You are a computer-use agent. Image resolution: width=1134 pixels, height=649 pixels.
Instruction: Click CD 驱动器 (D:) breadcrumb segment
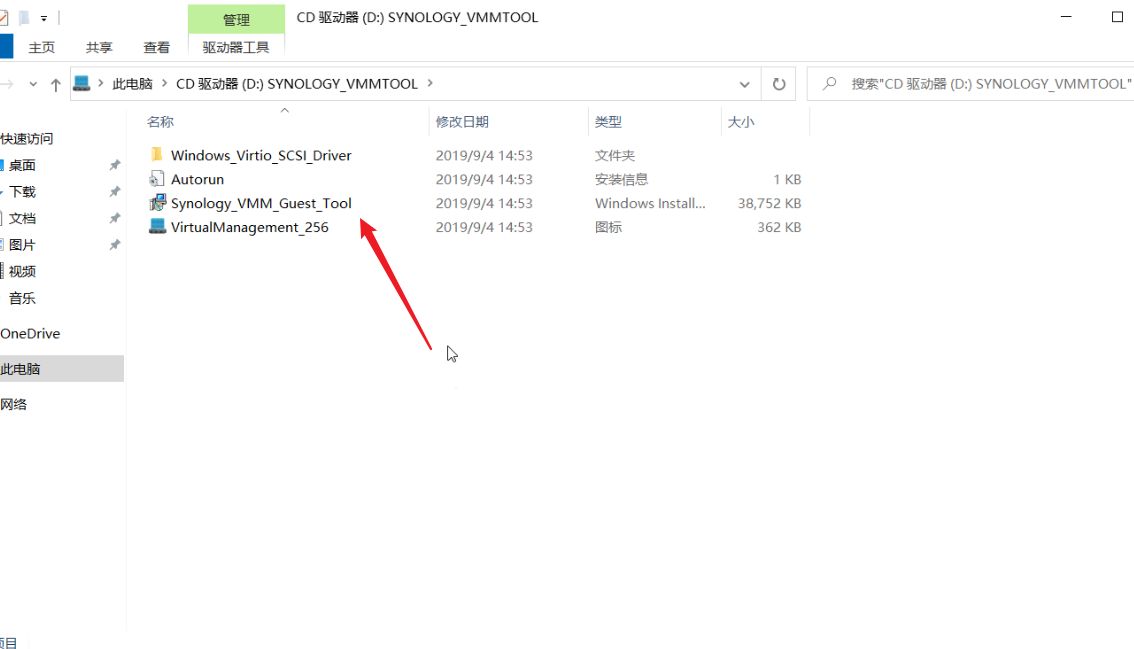(x=297, y=84)
